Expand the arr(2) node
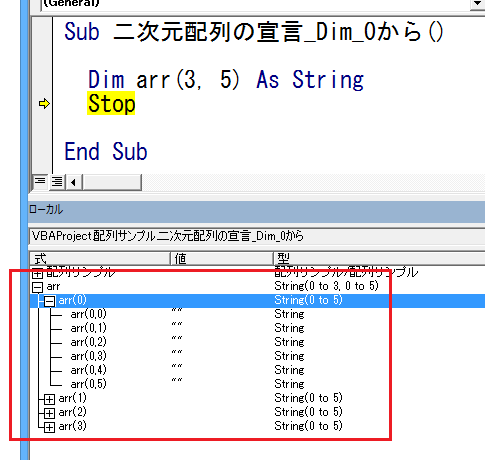This screenshot has width=485, height=460. pos(49,413)
